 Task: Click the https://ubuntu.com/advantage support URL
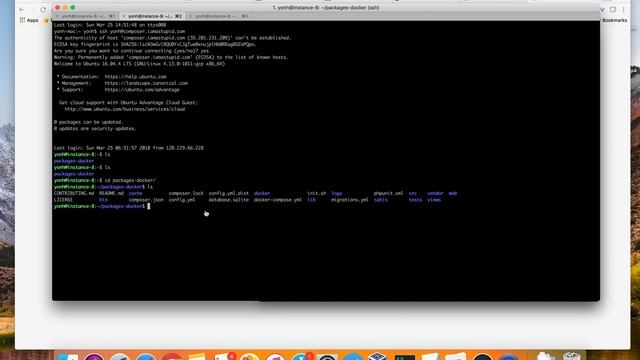[x=142, y=90]
